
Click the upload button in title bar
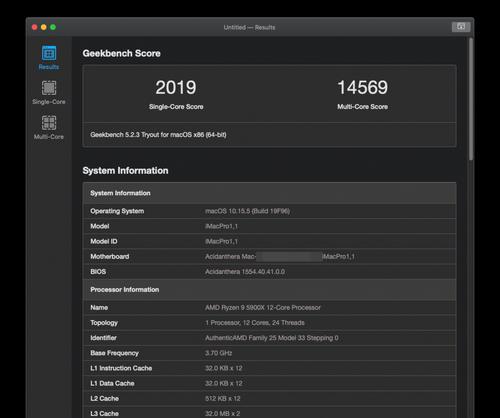pos(461,27)
